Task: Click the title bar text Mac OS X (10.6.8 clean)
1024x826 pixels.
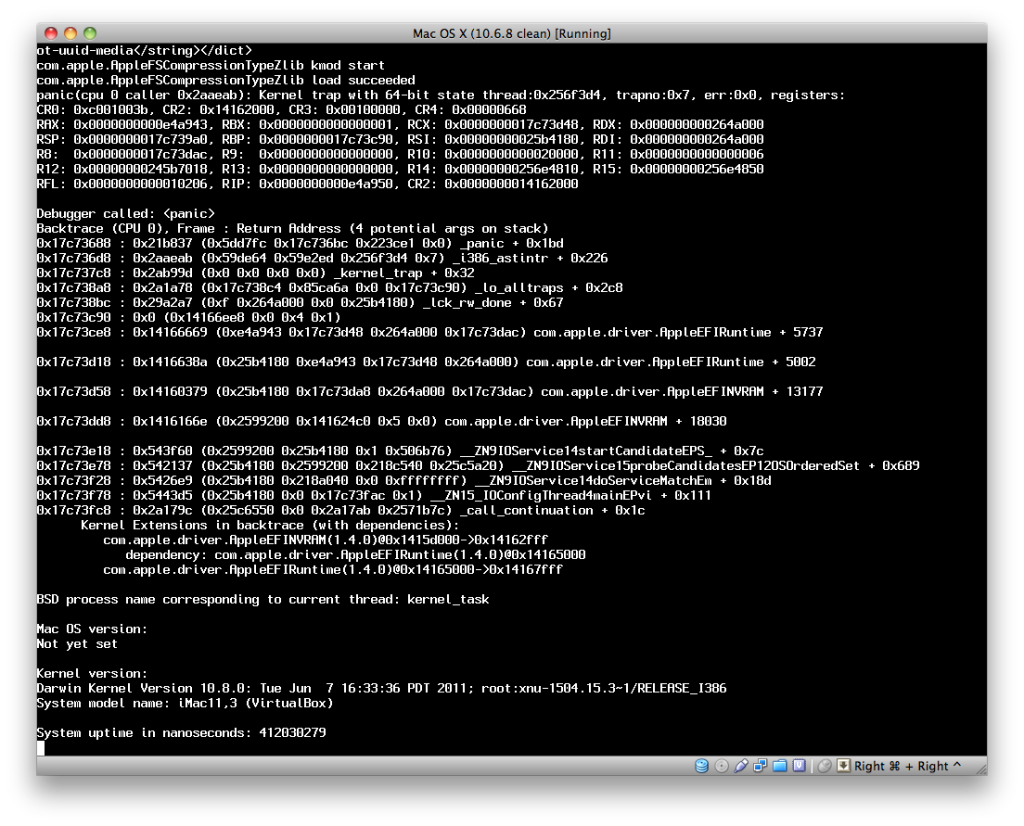Action: [511, 34]
